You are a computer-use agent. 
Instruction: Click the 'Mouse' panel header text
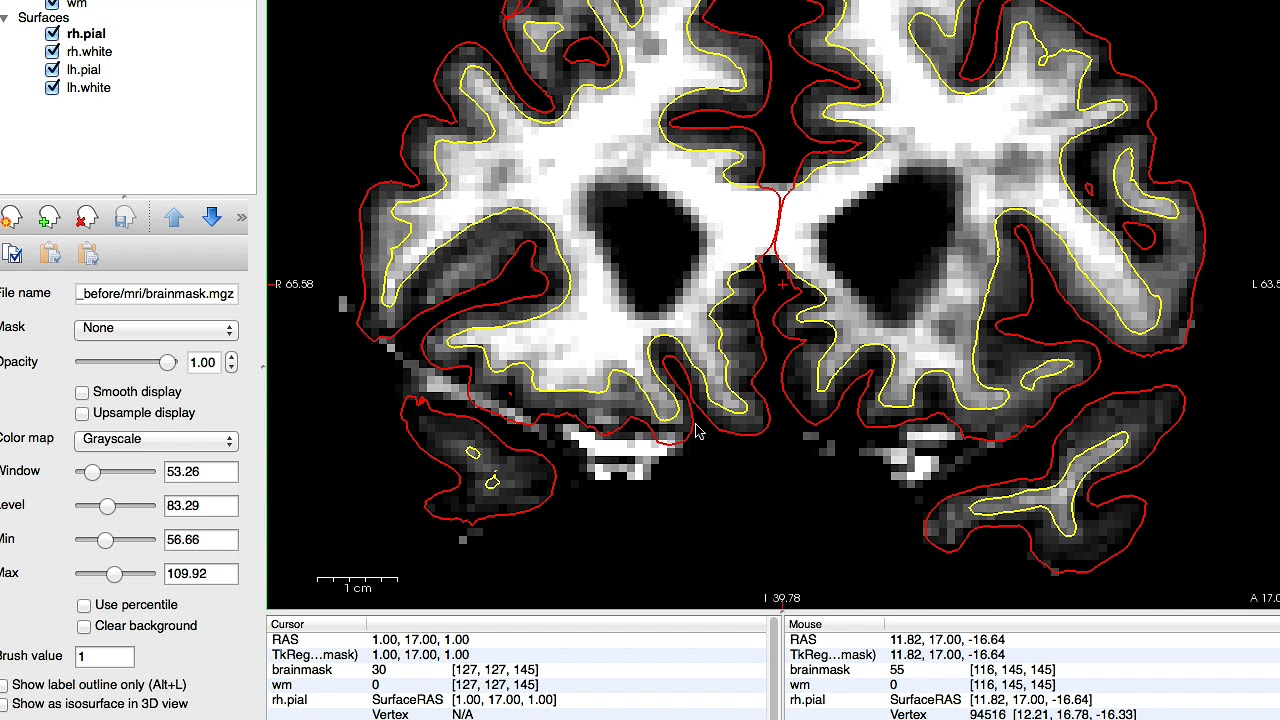click(x=805, y=625)
